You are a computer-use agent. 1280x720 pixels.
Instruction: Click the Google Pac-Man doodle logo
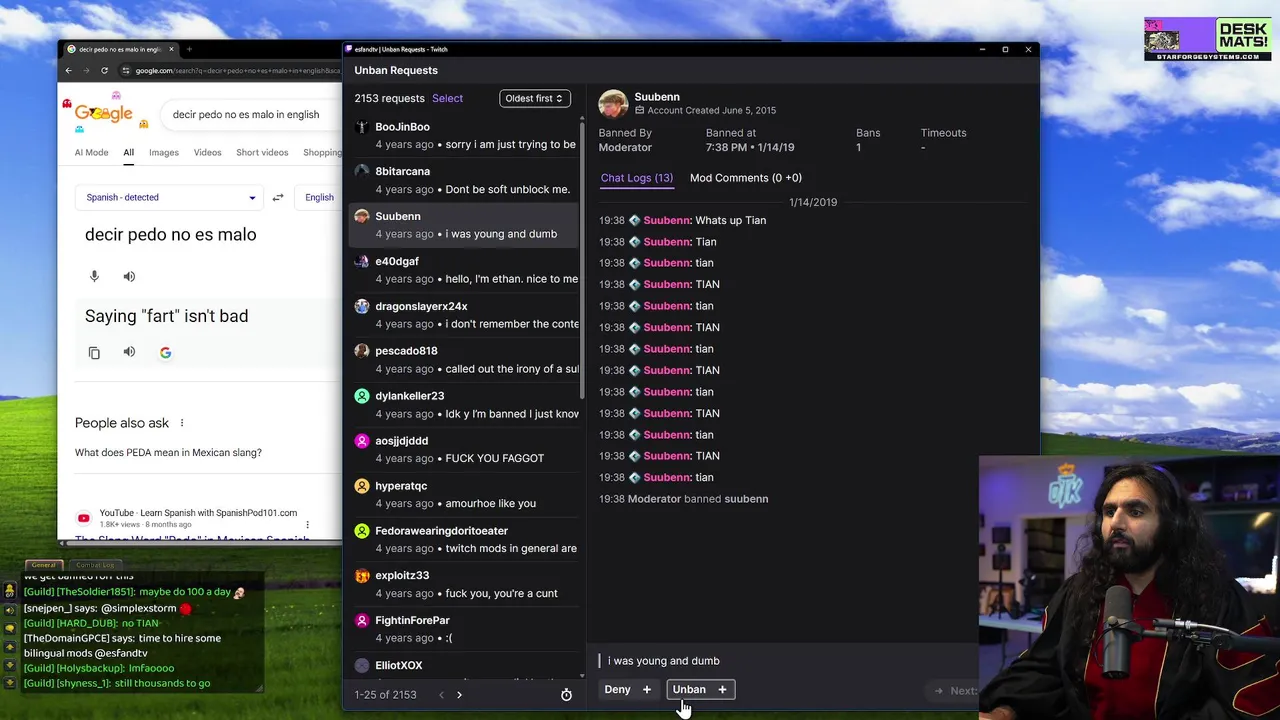click(x=104, y=112)
